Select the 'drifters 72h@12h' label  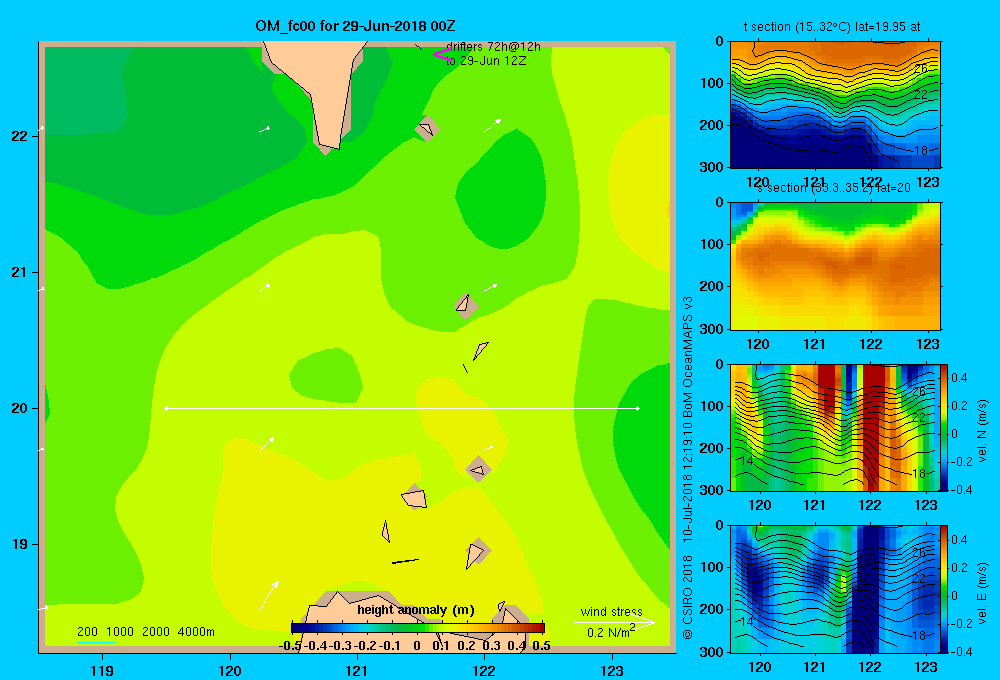(x=493, y=47)
